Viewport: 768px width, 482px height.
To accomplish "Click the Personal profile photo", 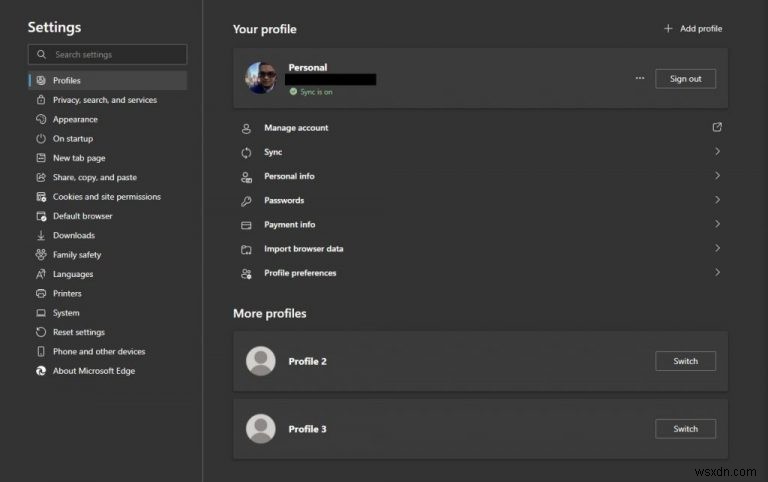I will (261, 78).
